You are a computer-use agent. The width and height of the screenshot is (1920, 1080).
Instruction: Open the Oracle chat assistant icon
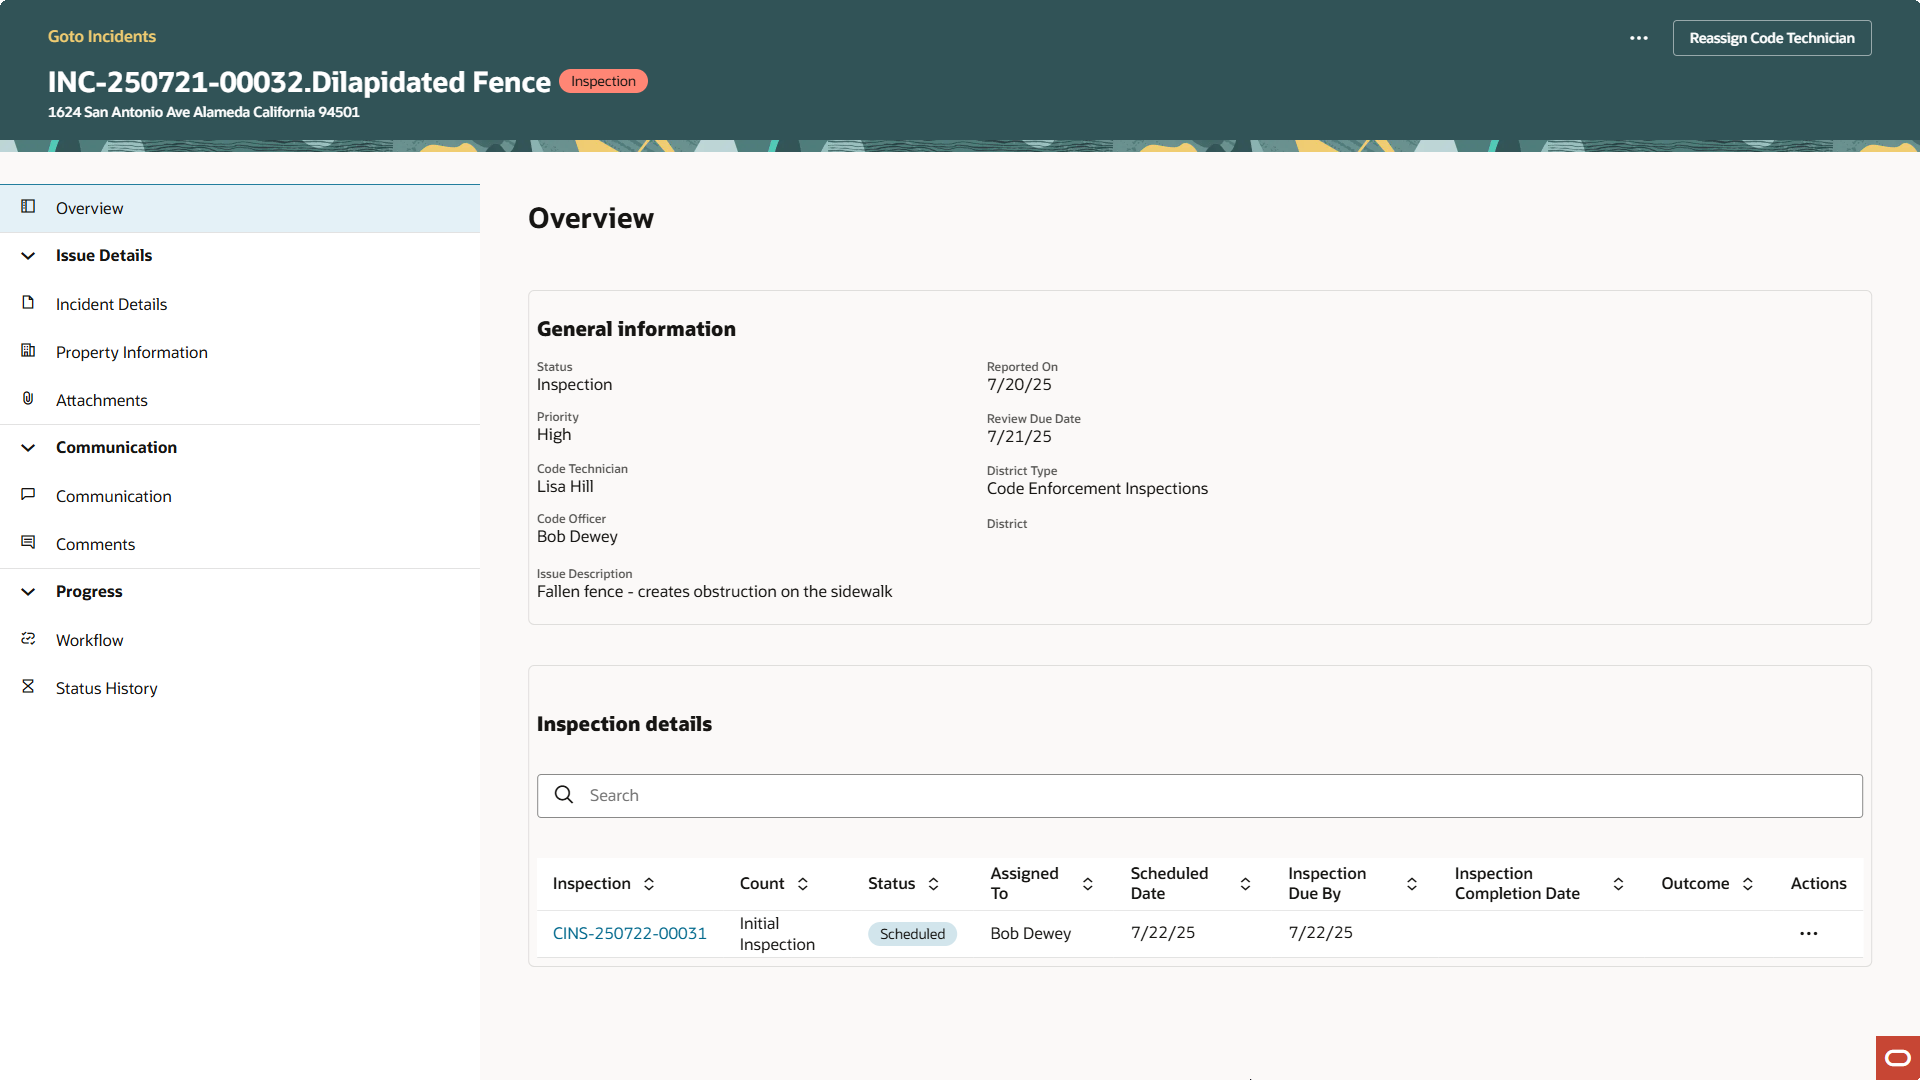tap(1895, 1057)
